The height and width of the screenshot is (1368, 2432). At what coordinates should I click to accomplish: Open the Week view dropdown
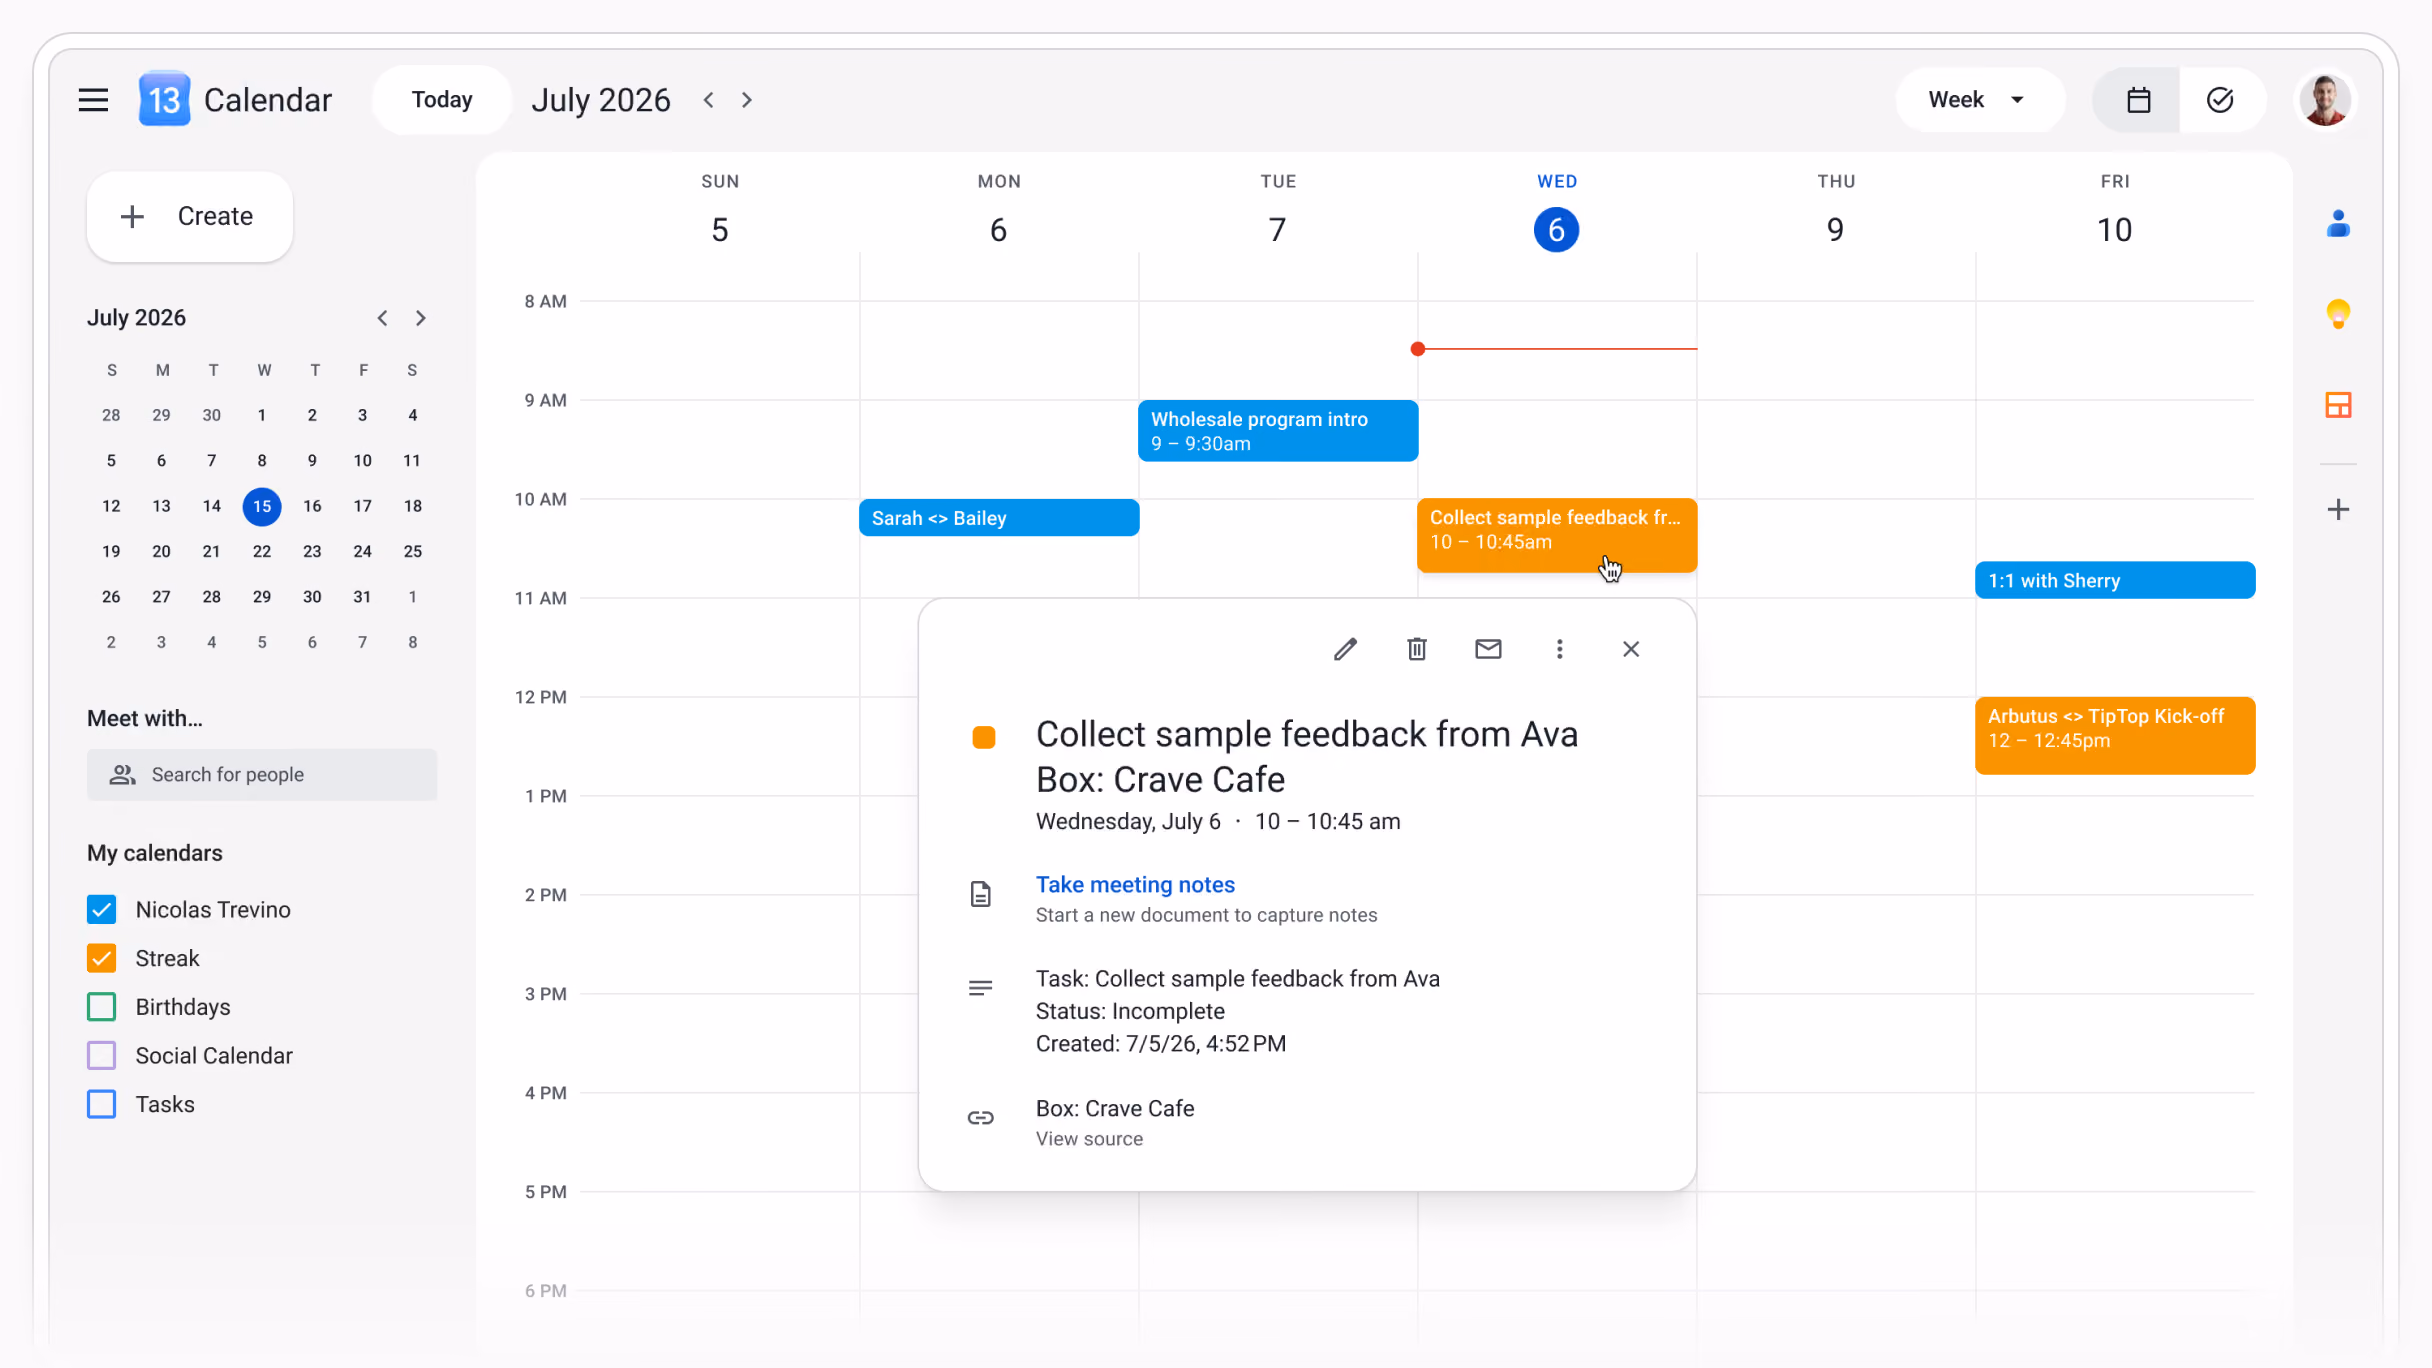(1979, 100)
